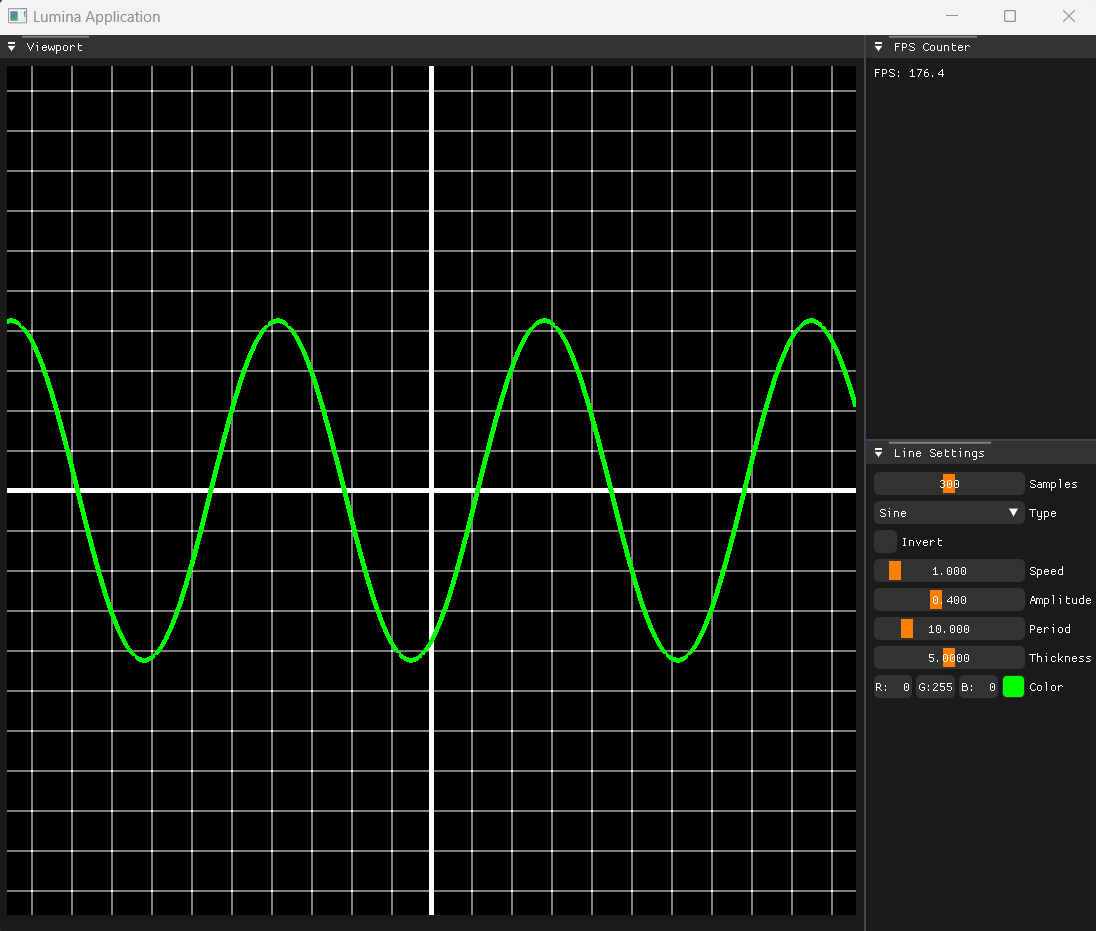Select the FPS Counter tab
This screenshot has height=931, width=1096.
pos(933,46)
